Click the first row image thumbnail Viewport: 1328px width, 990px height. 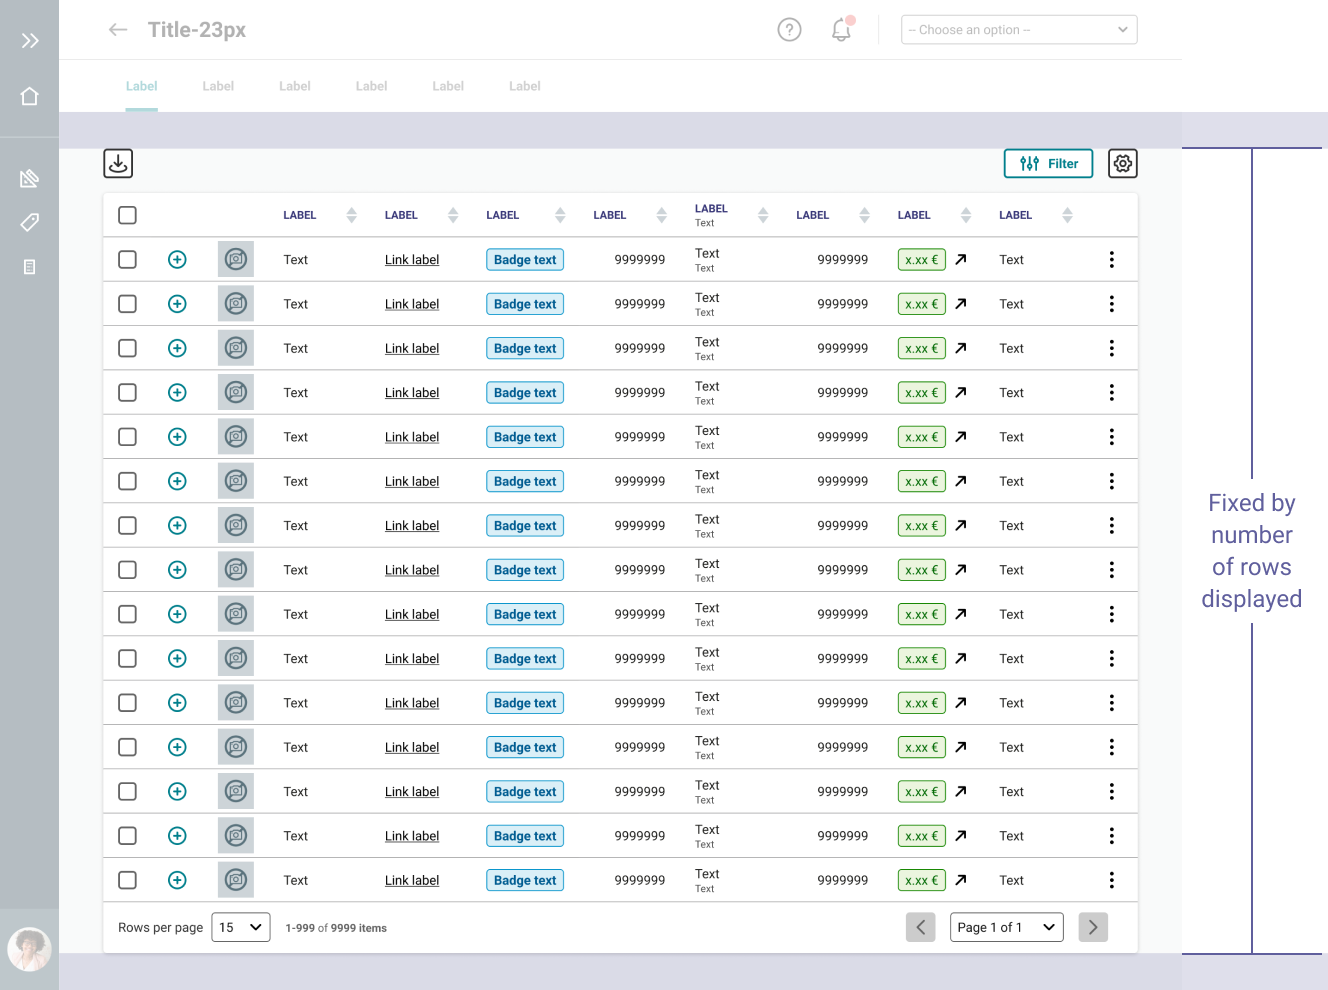(x=236, y=260)
